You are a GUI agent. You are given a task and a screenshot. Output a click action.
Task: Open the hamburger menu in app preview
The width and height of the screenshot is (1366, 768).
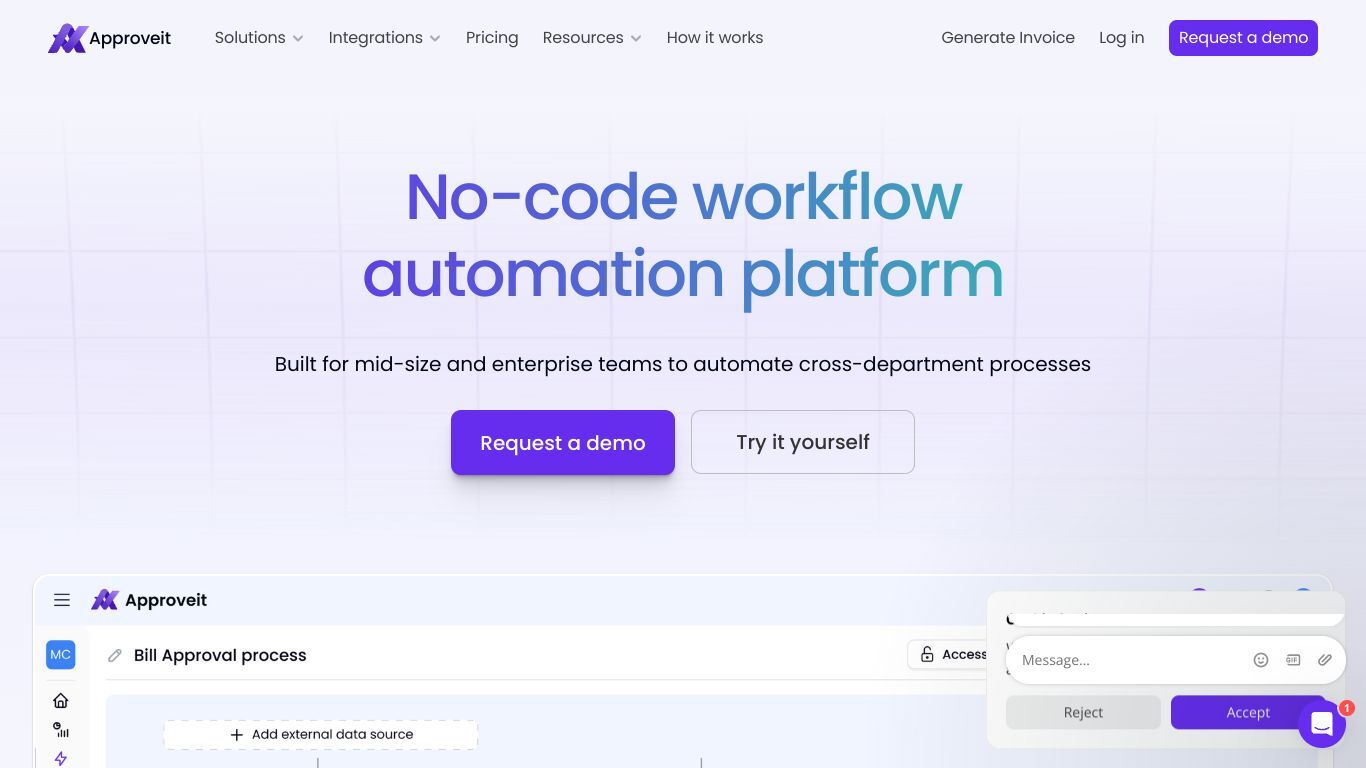(62, 600)
